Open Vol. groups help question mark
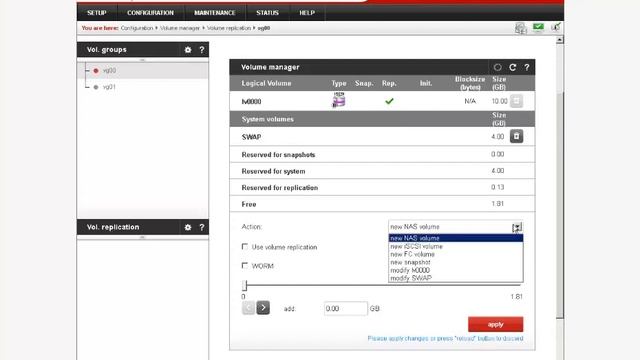Screen dimensions: 640x360 [x=202, y=50]
